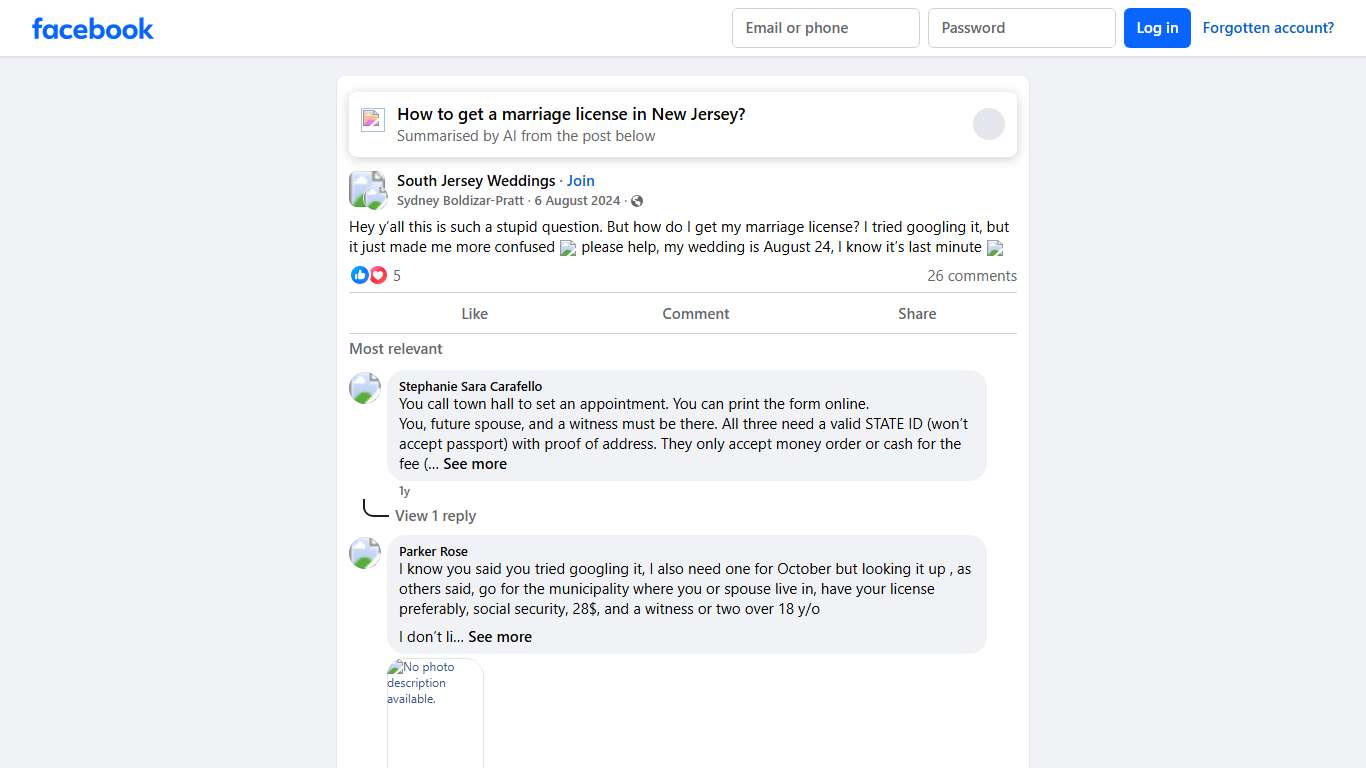Viewport: 1366px width, 768px height.
Task: Click the Email or phone field
Action: 825,28
